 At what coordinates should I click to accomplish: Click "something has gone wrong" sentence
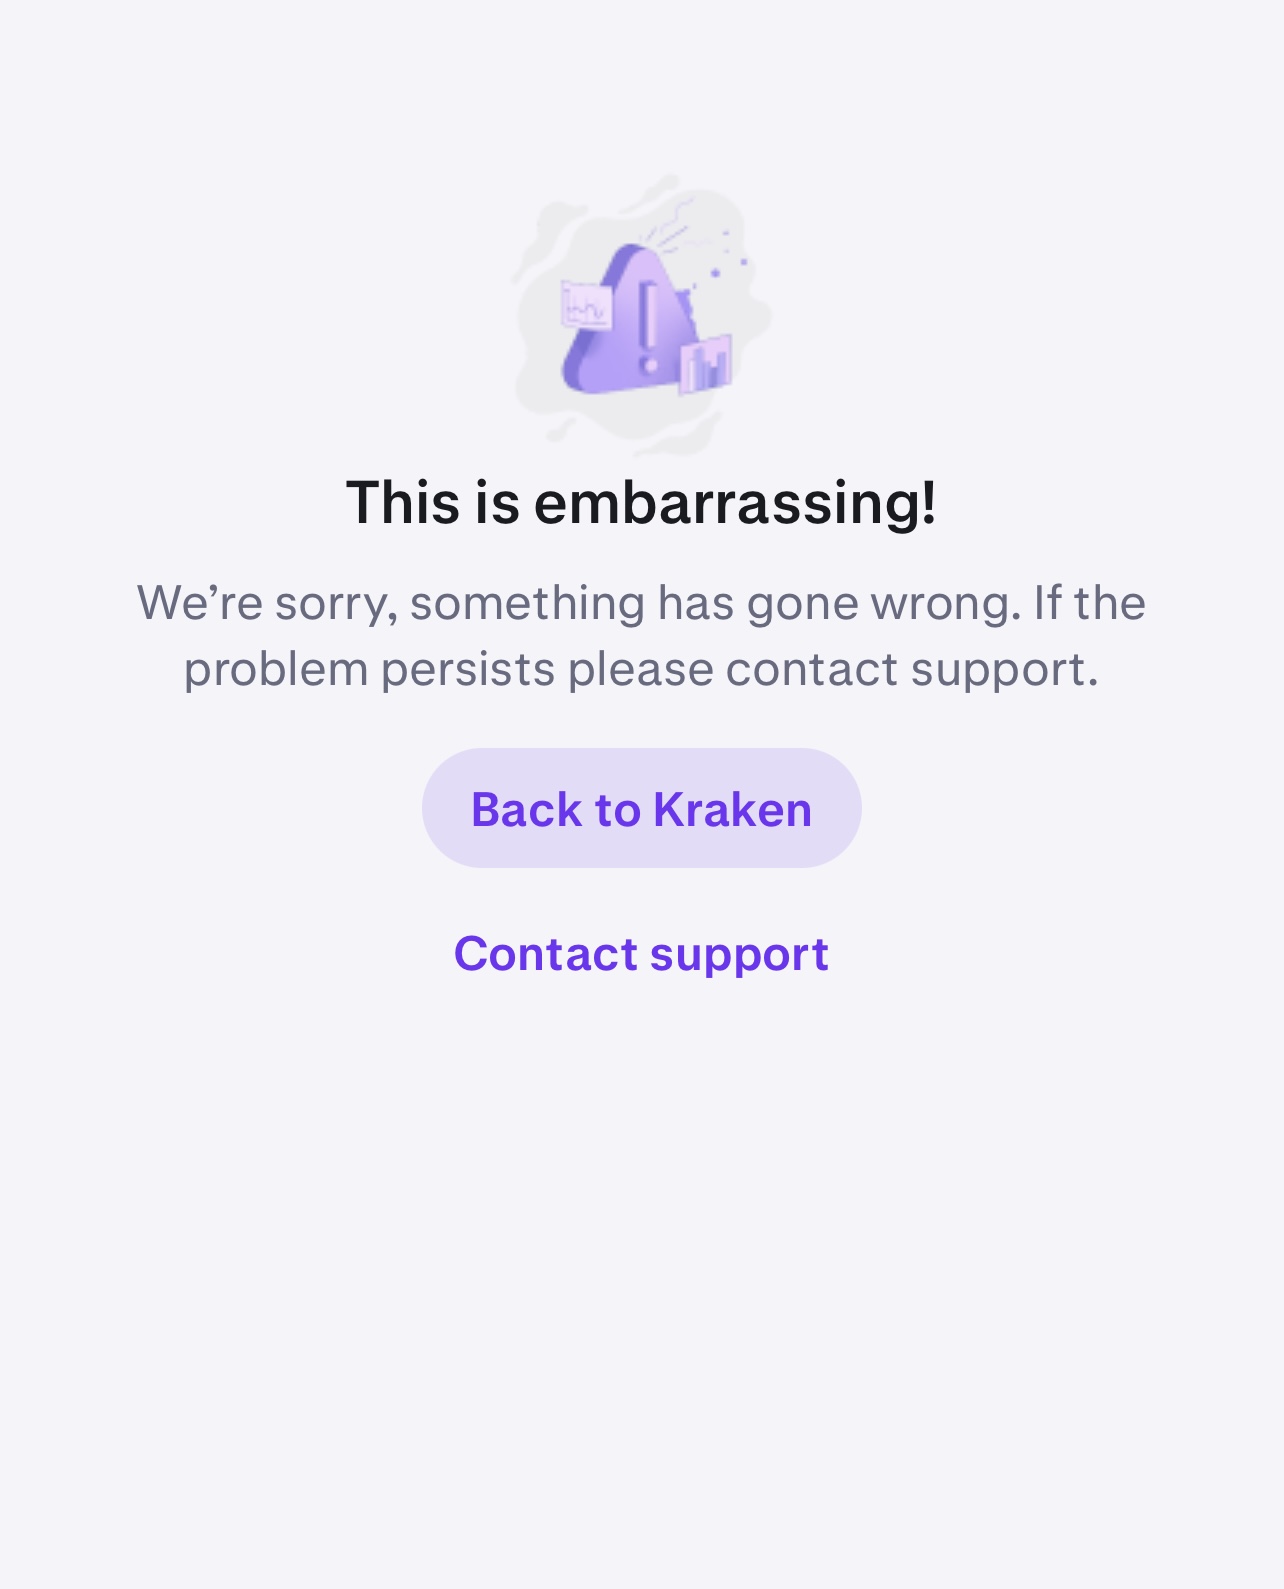[x=716, y=604]
